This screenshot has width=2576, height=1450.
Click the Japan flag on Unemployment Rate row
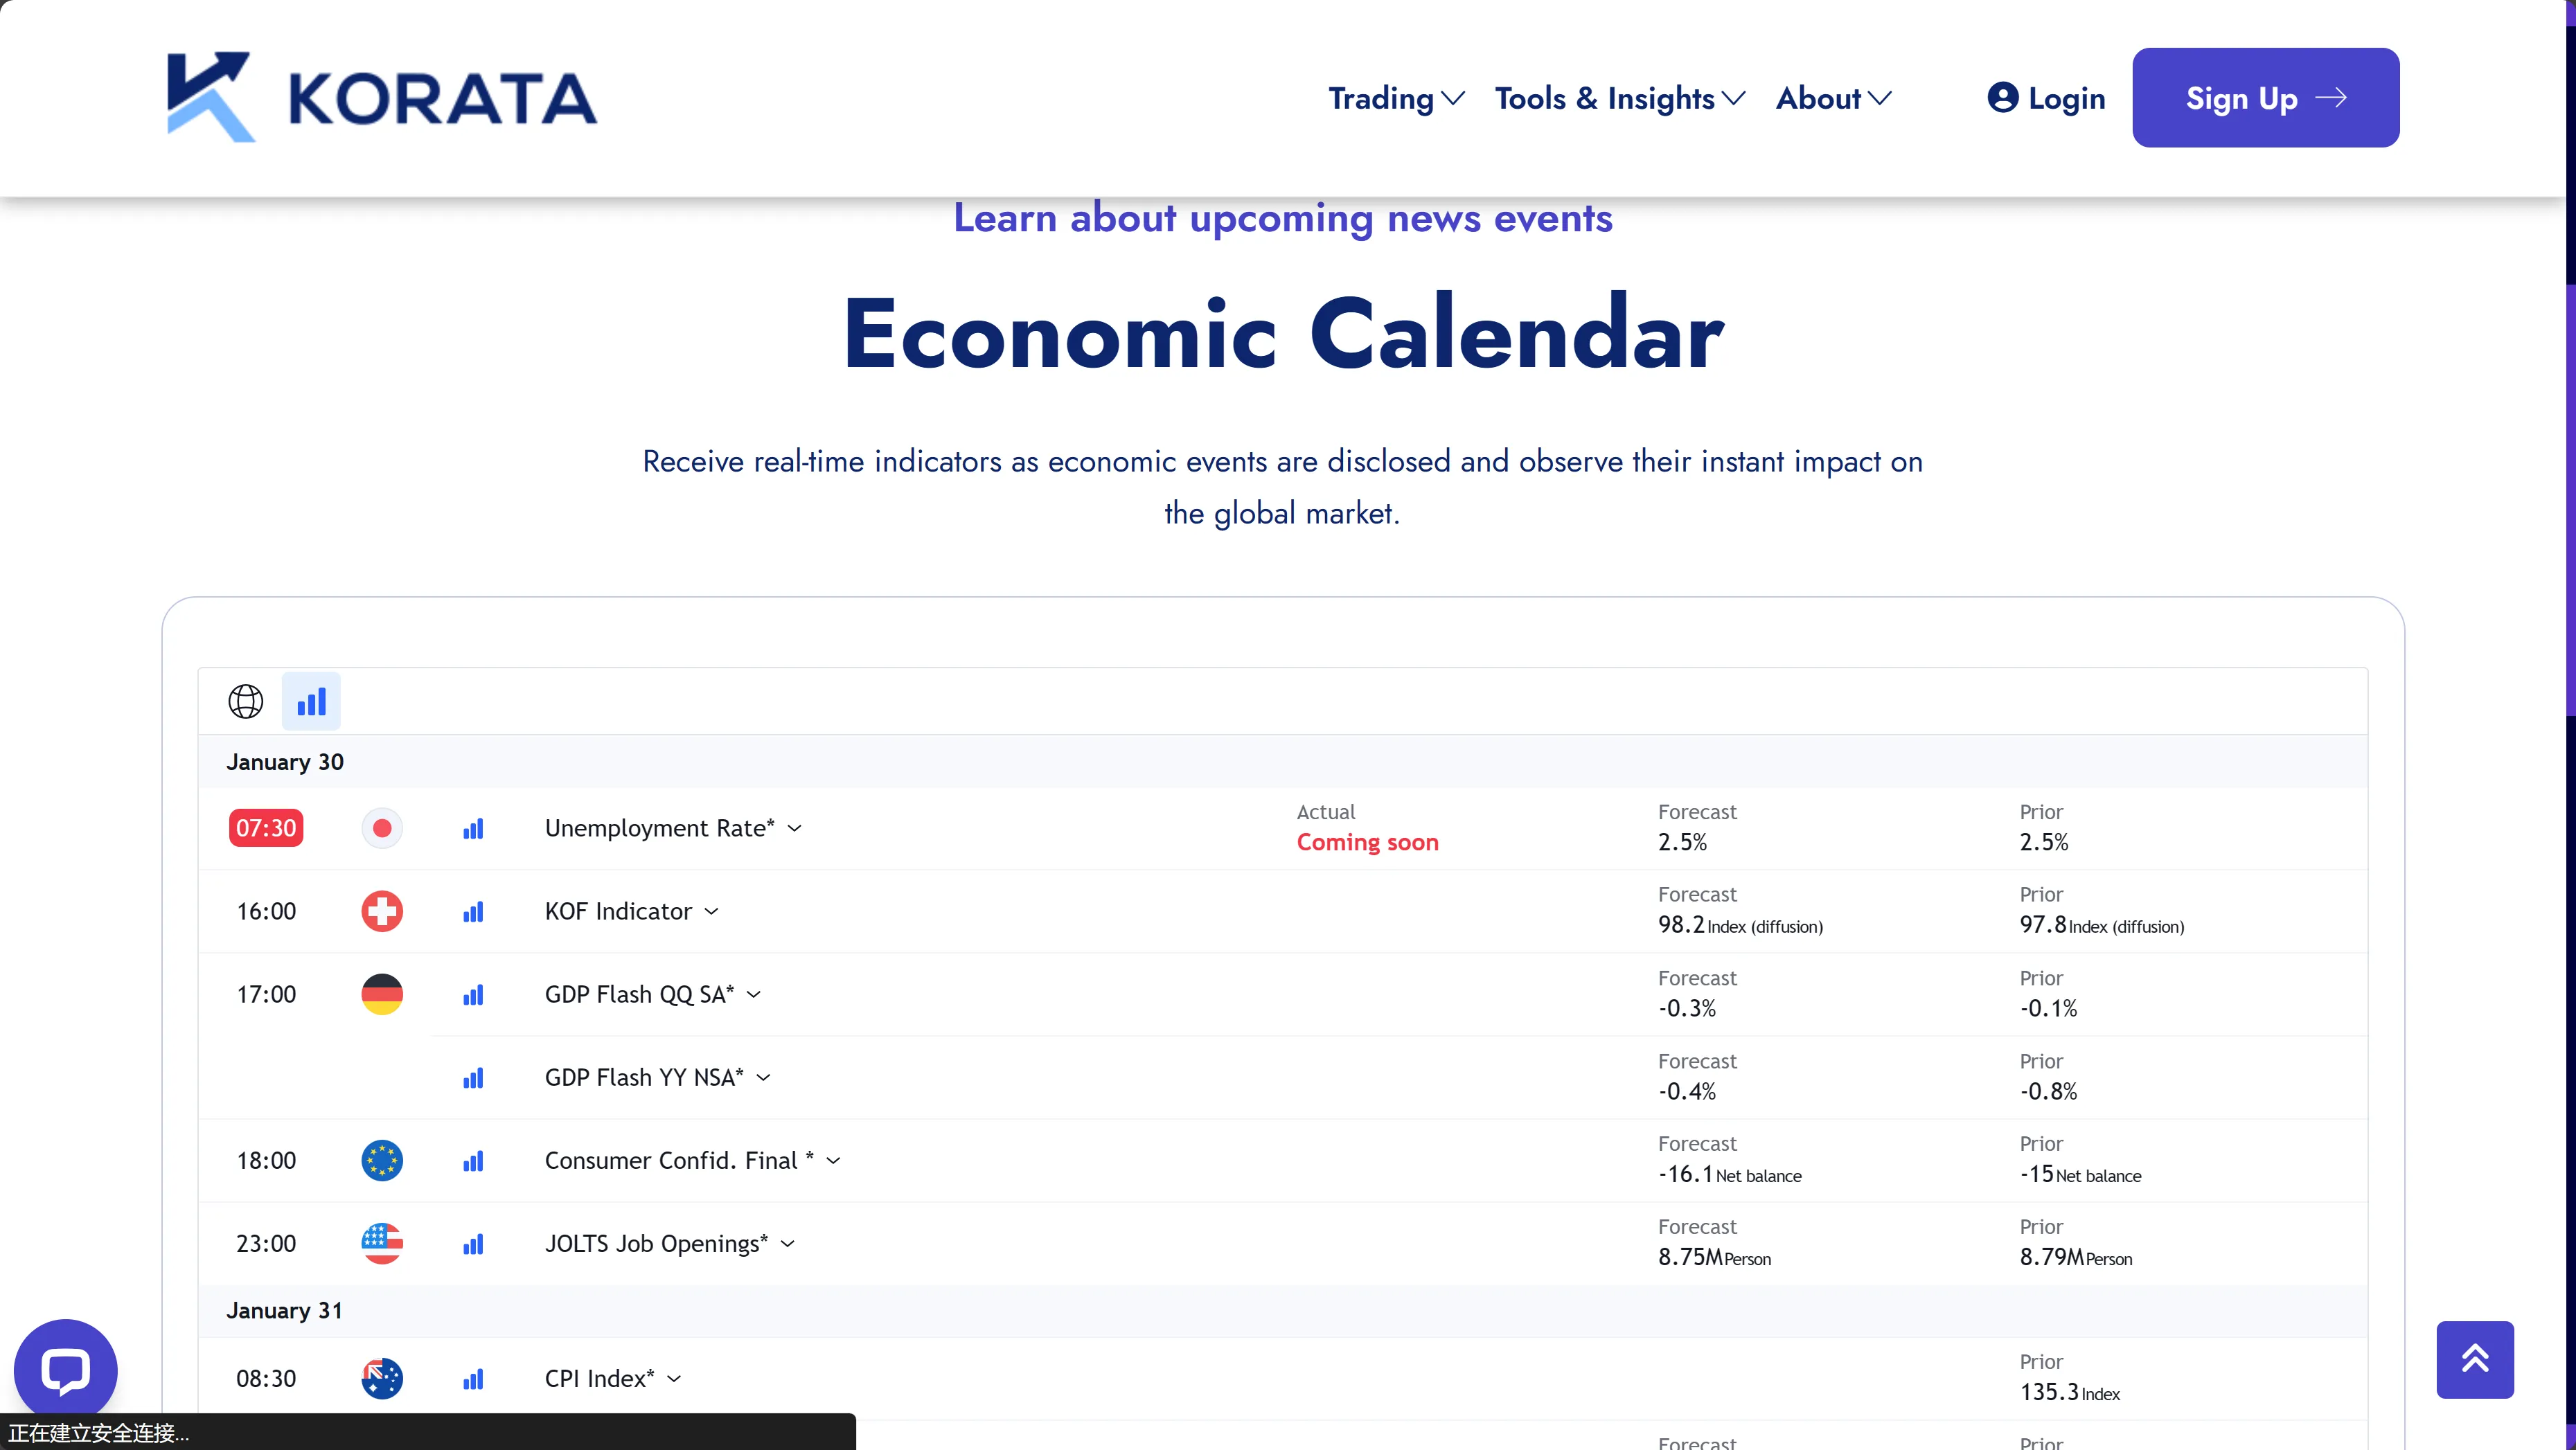[382, 828]
